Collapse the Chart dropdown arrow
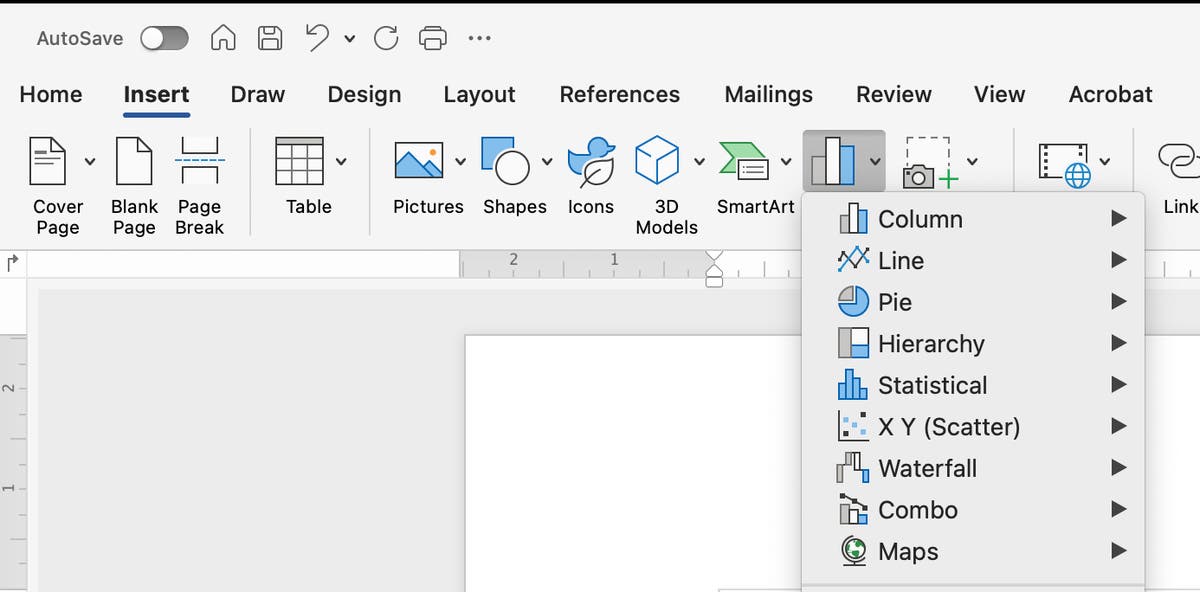1200x592 pixels. click(874, 161)
